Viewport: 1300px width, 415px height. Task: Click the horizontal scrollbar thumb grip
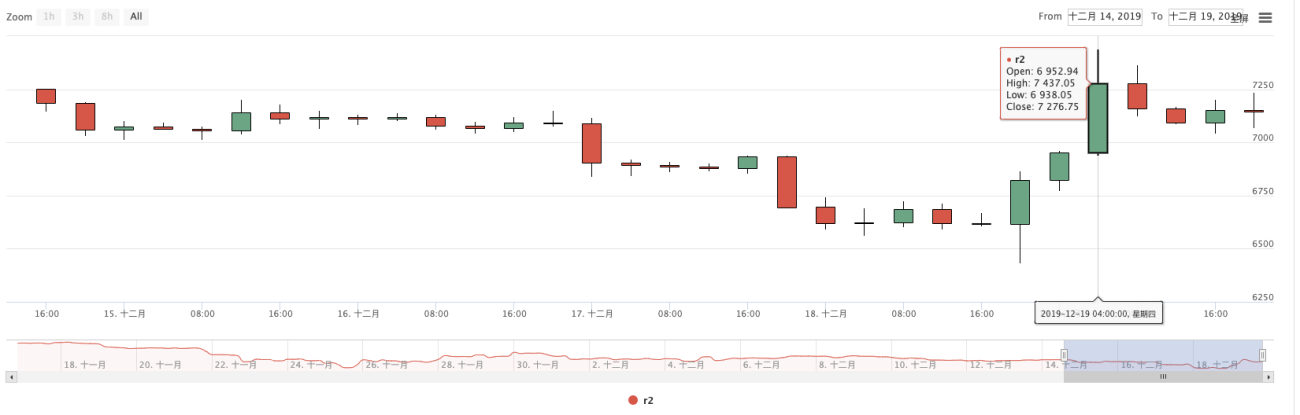point(1163,377)
